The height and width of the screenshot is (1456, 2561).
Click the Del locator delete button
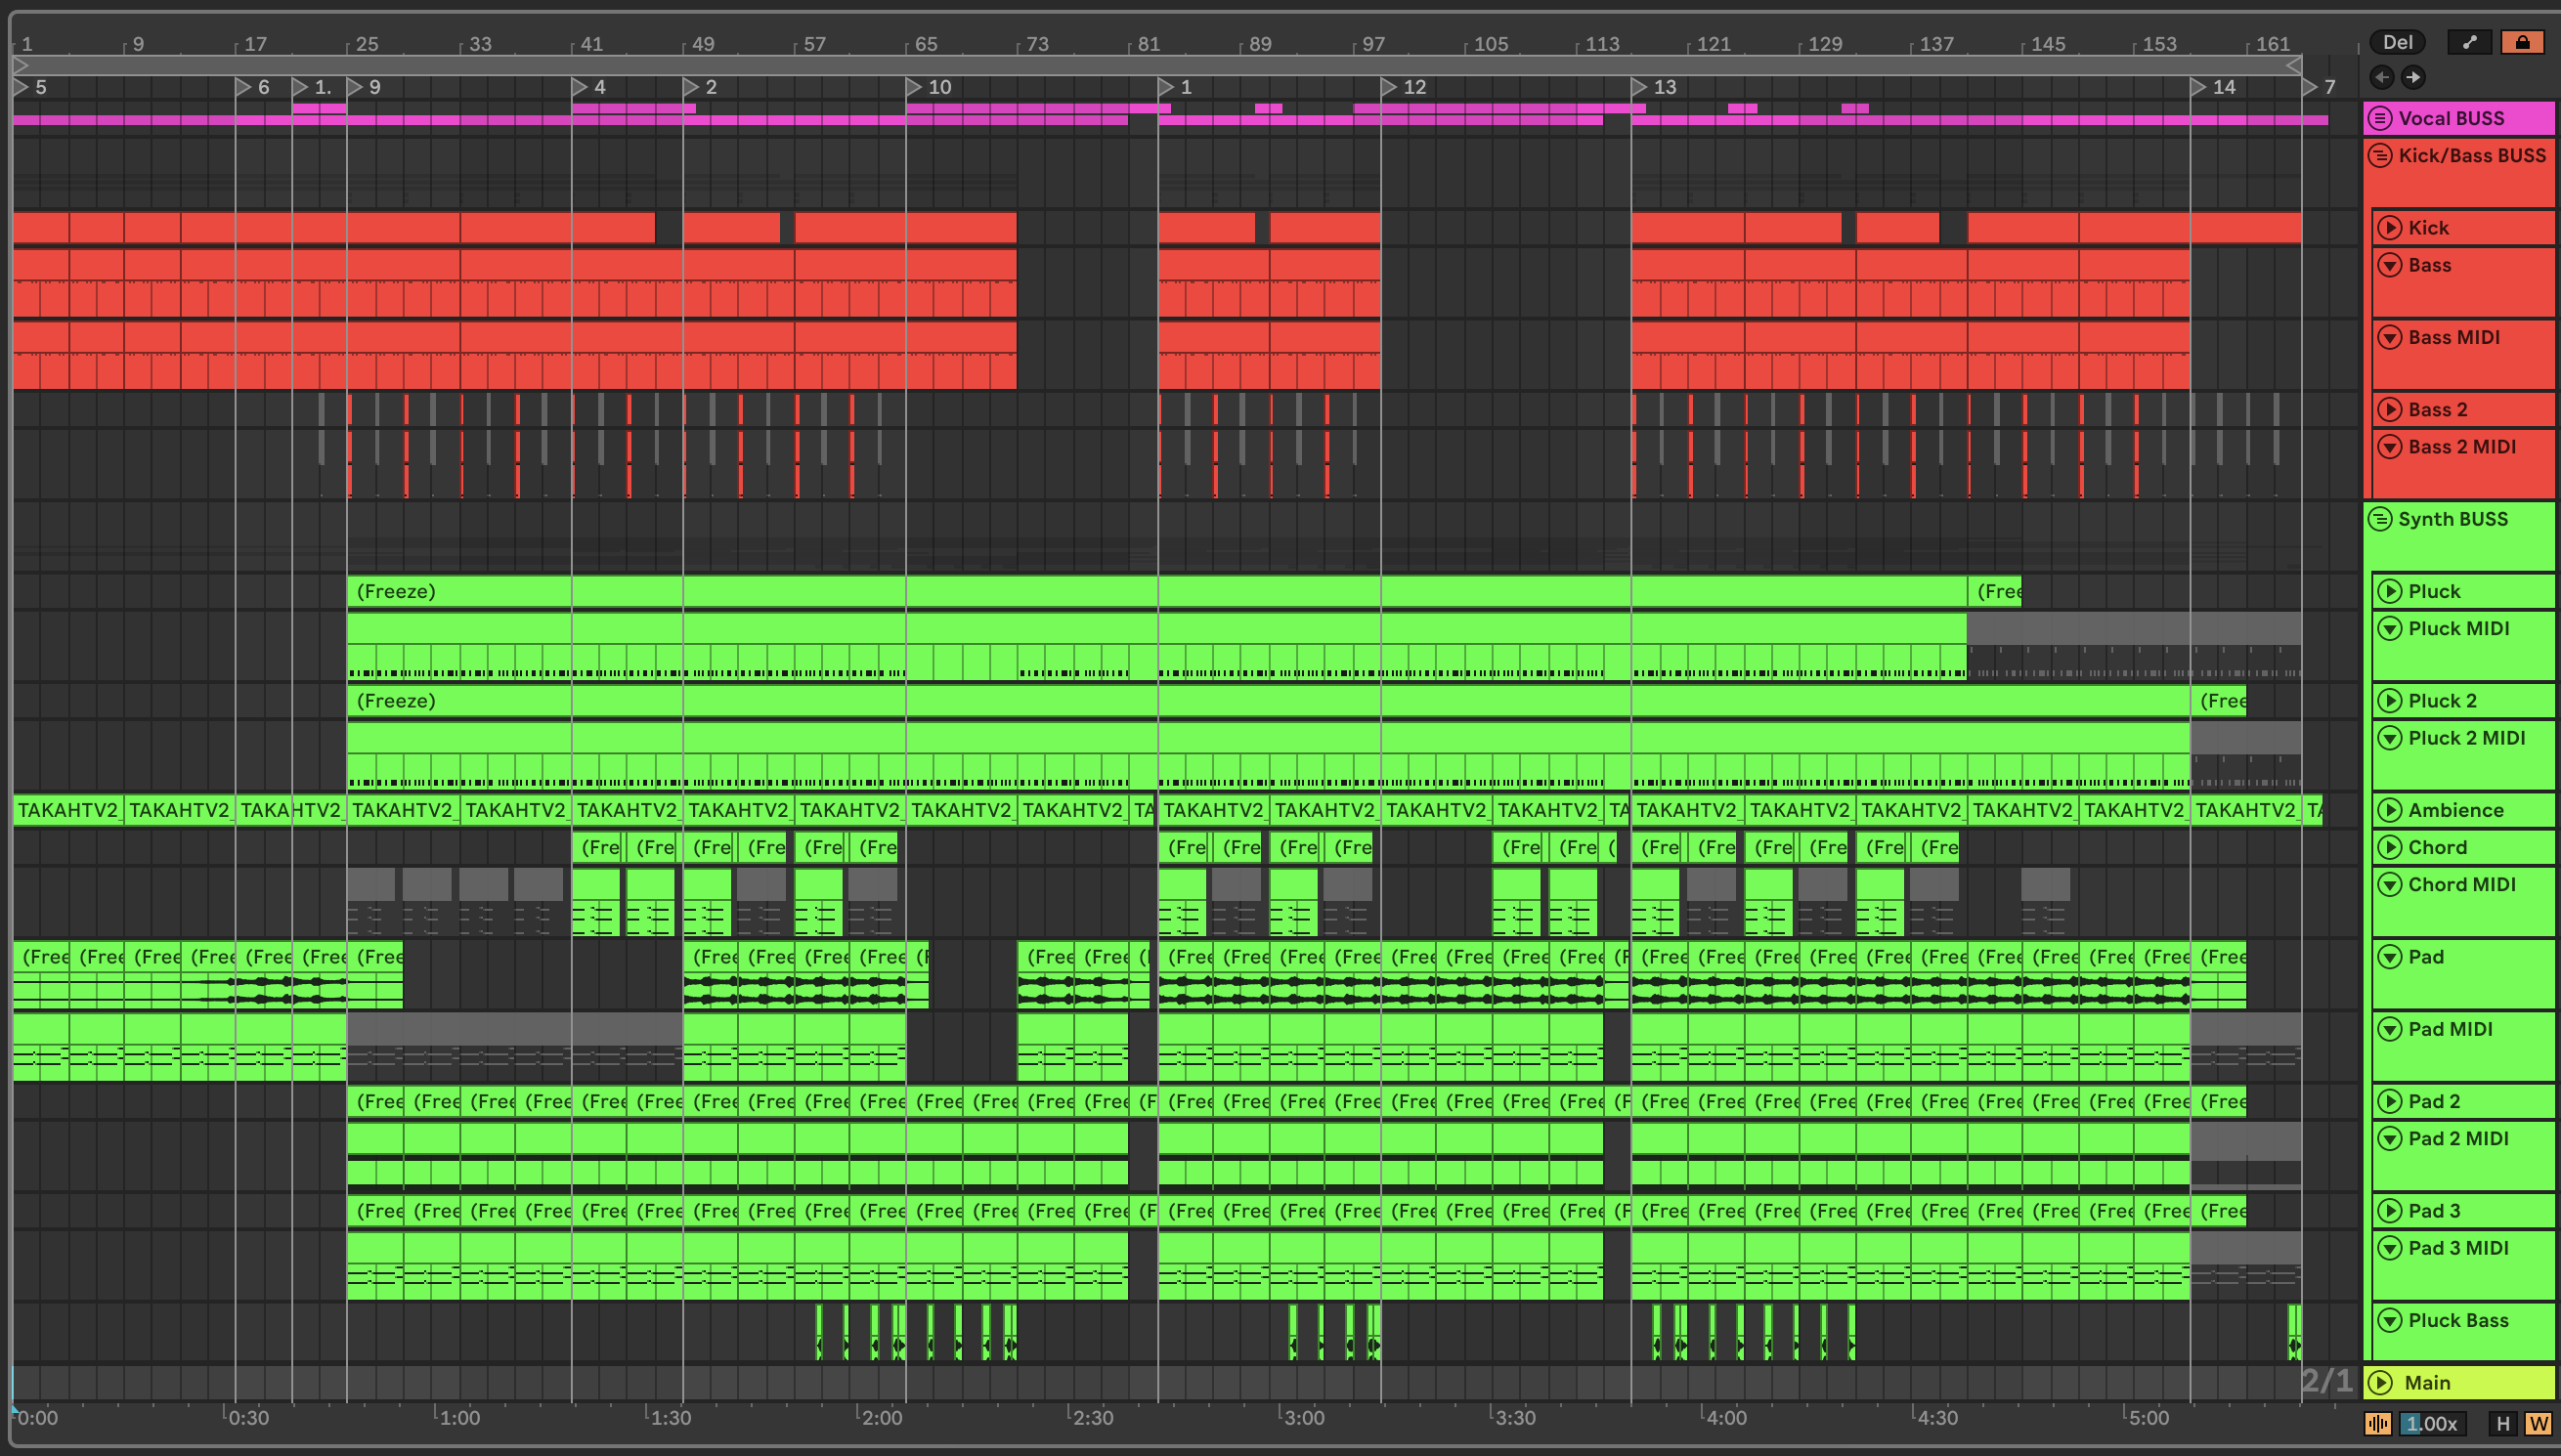pos(2397,42)
